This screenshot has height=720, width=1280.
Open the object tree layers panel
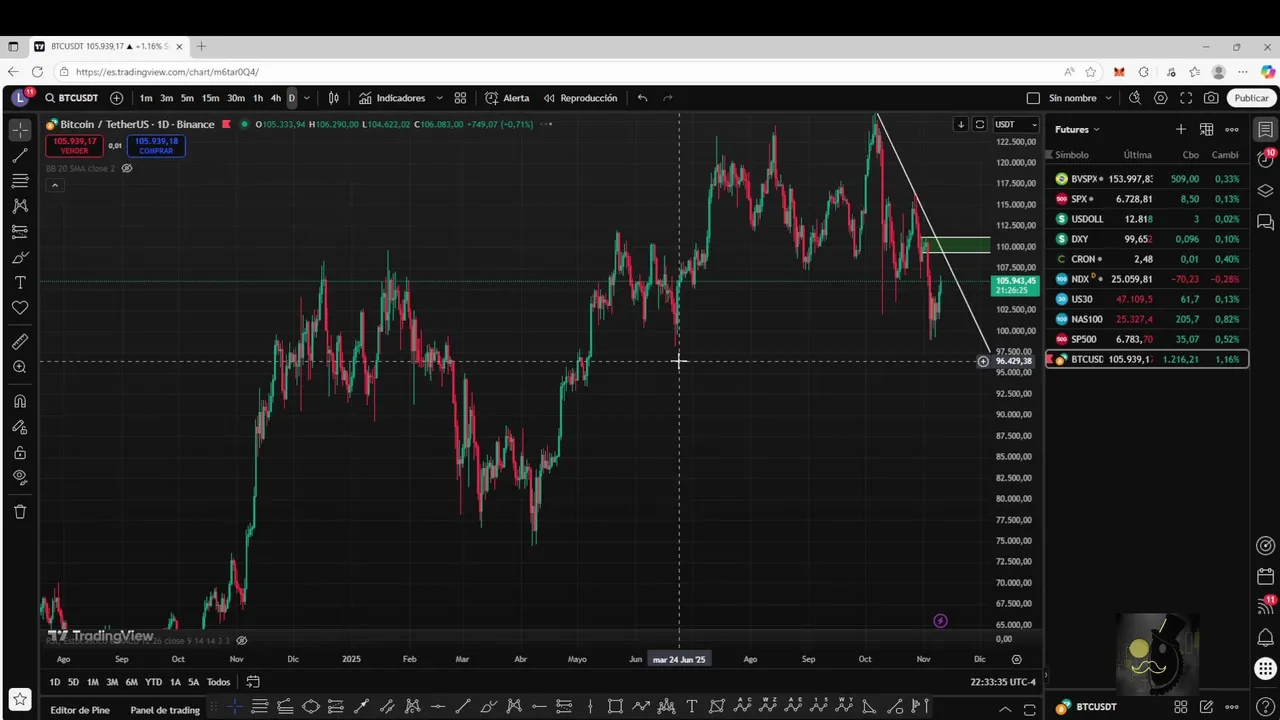[x=1265, y=191]
